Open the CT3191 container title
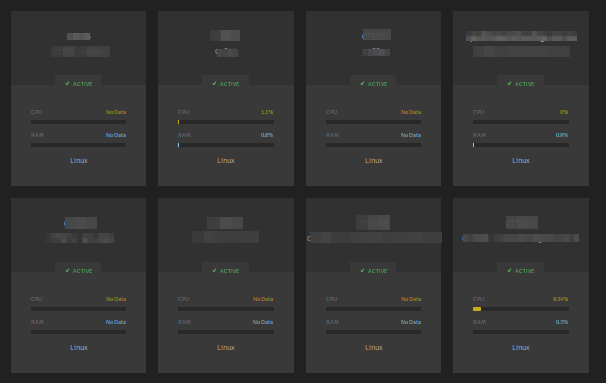The image size is (606, 383). [522, 223]
